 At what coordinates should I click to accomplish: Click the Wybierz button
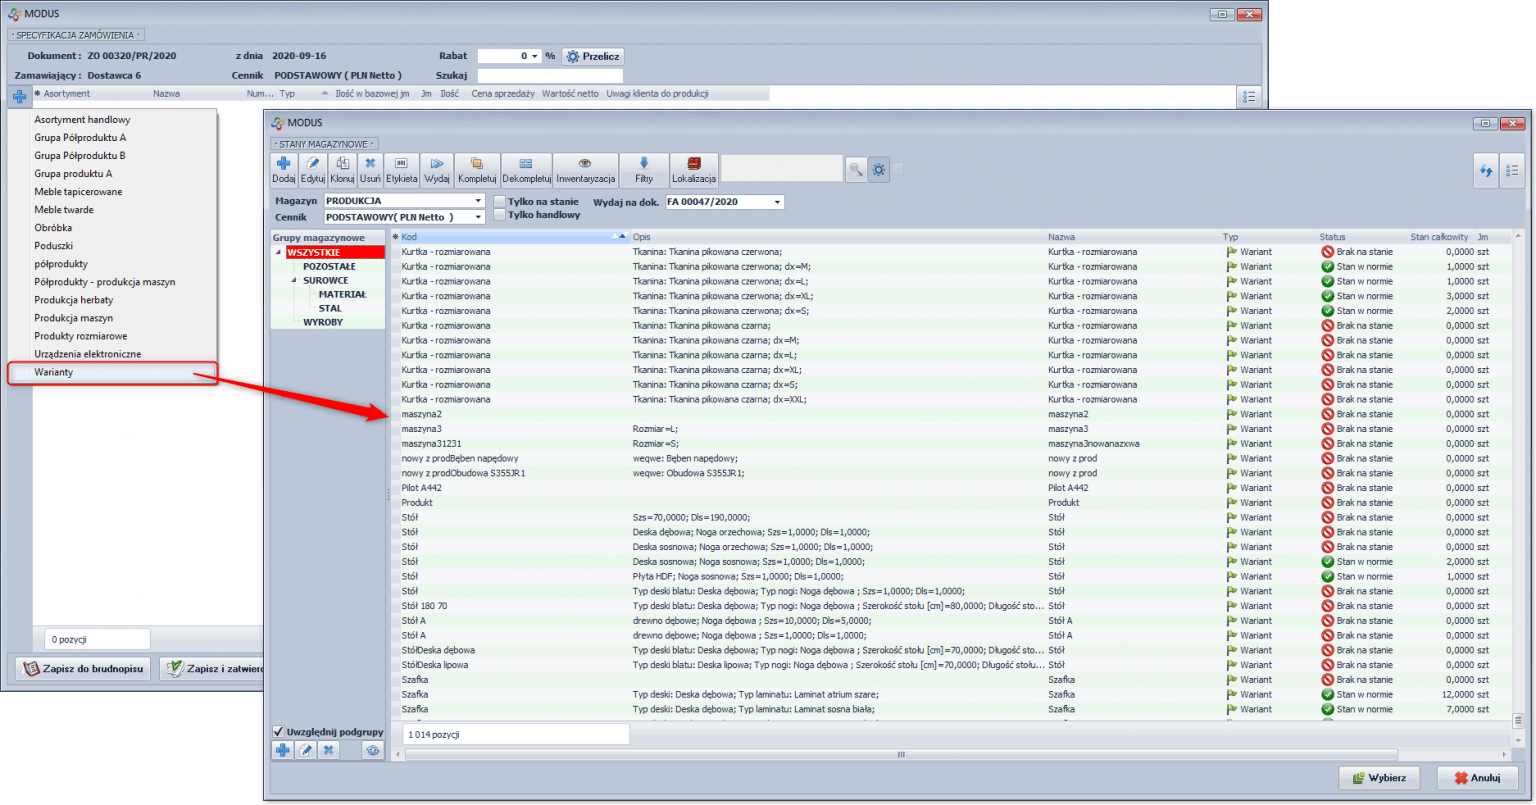[1379, 777]
